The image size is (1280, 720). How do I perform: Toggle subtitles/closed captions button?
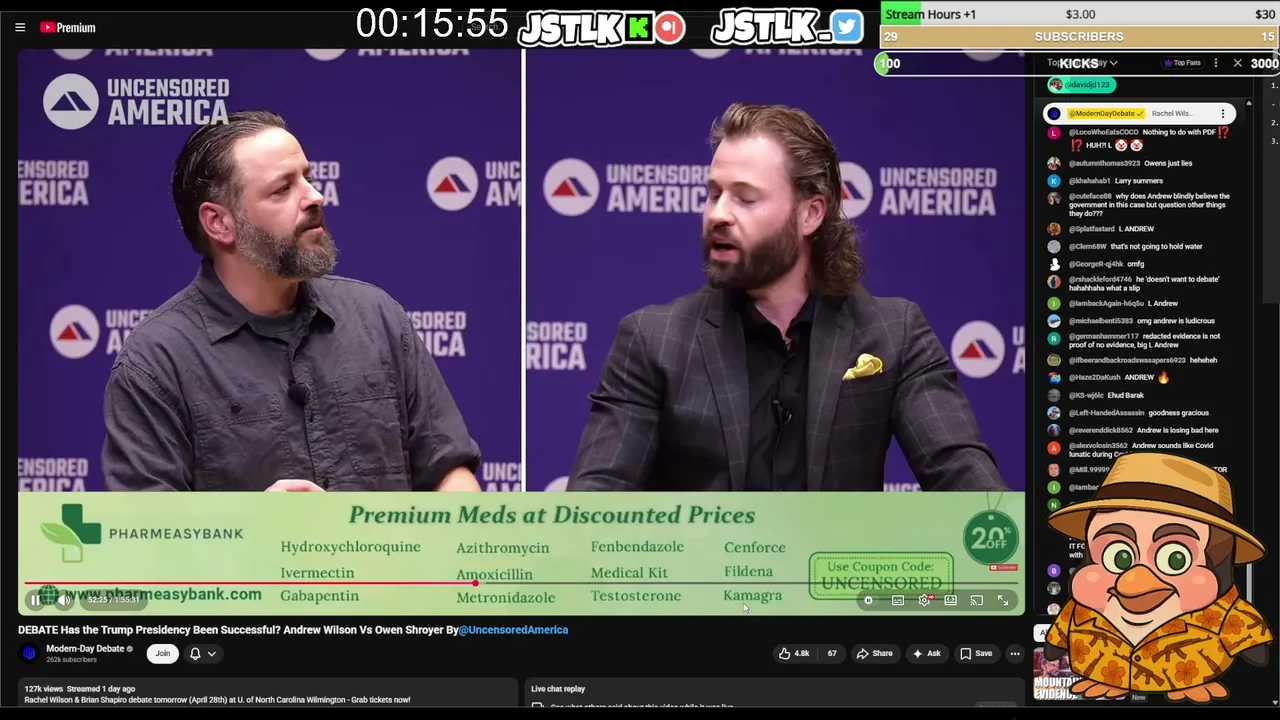(898, 600)
